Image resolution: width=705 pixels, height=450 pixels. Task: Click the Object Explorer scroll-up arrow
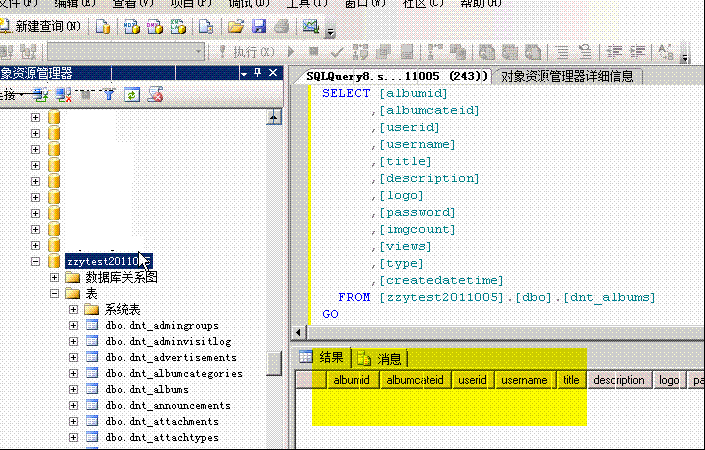(x=274, y=117)
